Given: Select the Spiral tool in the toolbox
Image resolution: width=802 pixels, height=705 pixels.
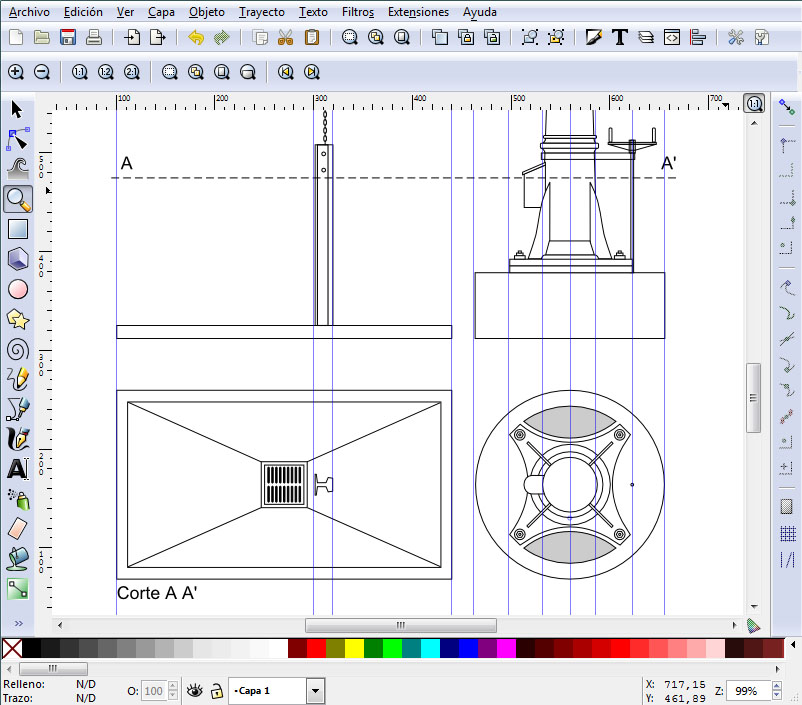Looking at the screenshot, I should pos(17,349).
